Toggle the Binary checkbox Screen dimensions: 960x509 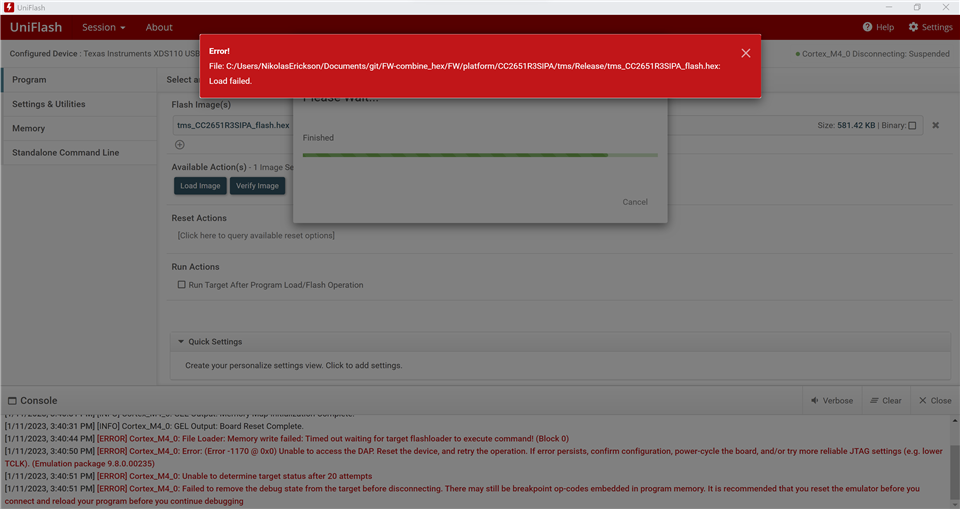tap(912, 126)
